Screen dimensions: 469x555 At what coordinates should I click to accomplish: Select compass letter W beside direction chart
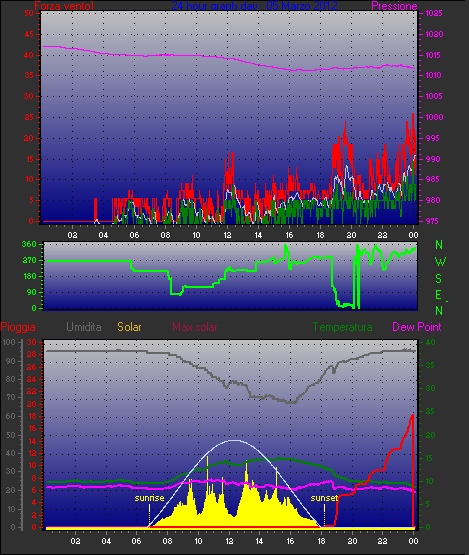click(x=440, y=262)
